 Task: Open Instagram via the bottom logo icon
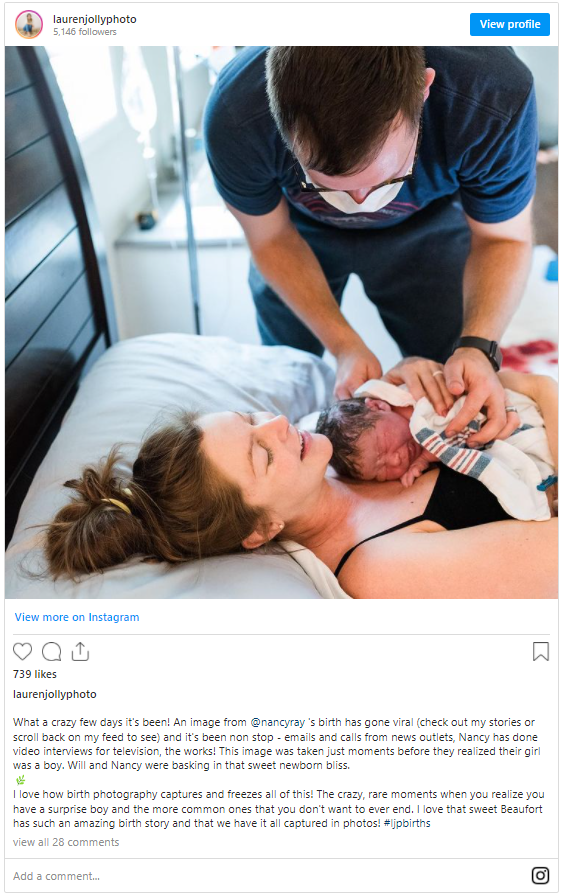coord(540,875)
